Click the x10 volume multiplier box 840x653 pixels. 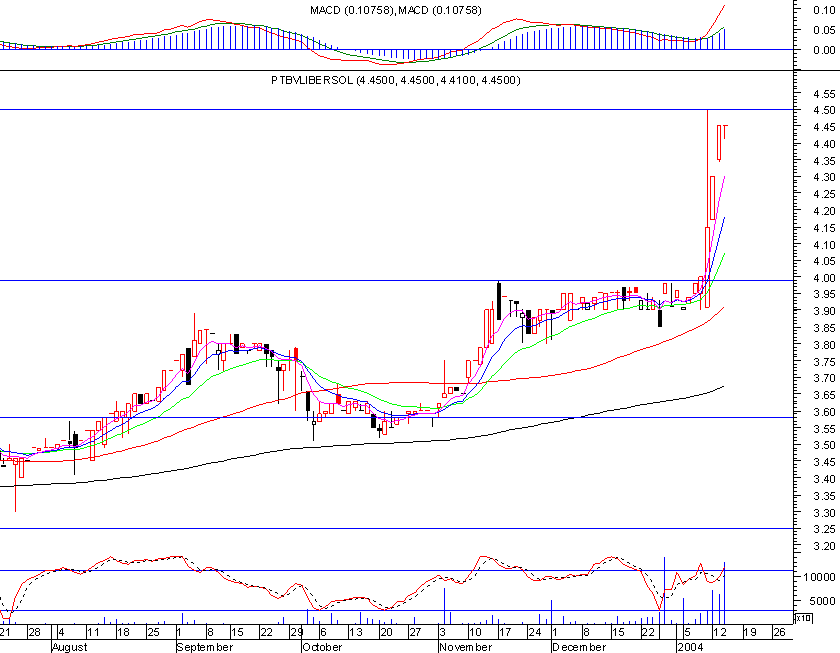click(x=802, y=618)
